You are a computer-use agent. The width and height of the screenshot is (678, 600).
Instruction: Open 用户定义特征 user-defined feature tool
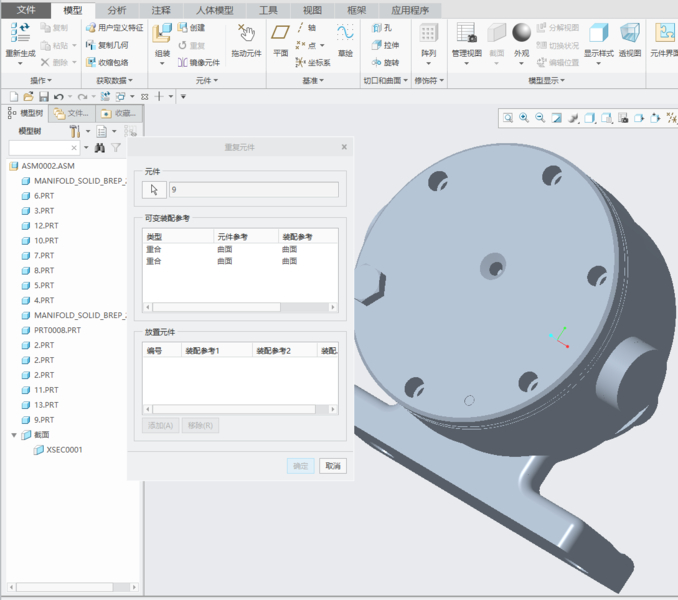[115, 28]
